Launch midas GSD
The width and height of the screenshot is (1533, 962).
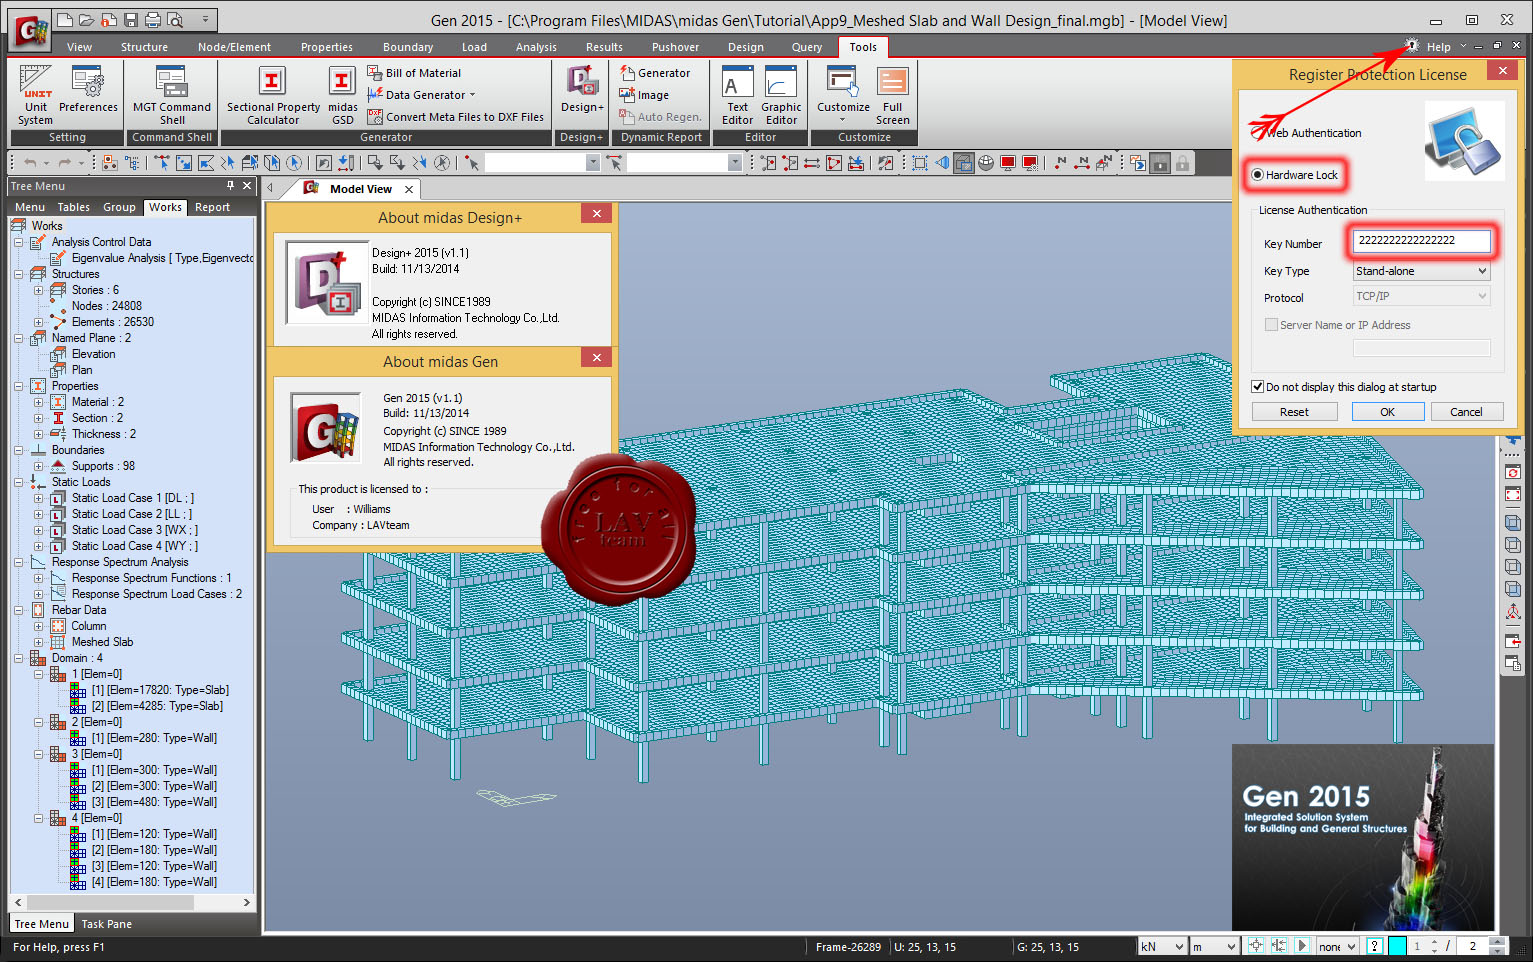click(x=342, y=95)
